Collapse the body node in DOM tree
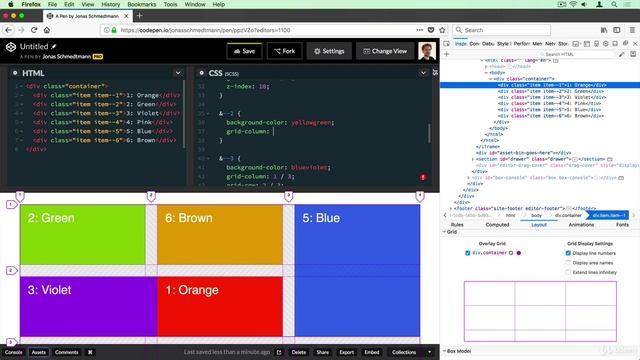 click(486, 73)
